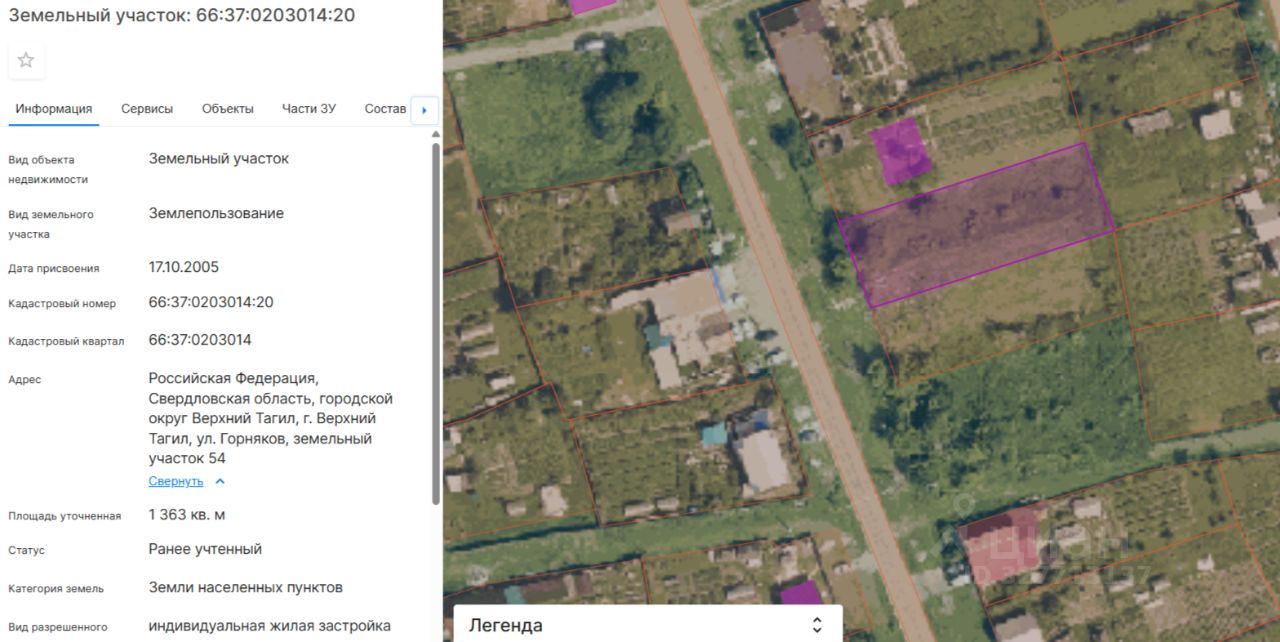1280x642 pixels.
Task: Click the Легенда label
Action: point(506,626)
